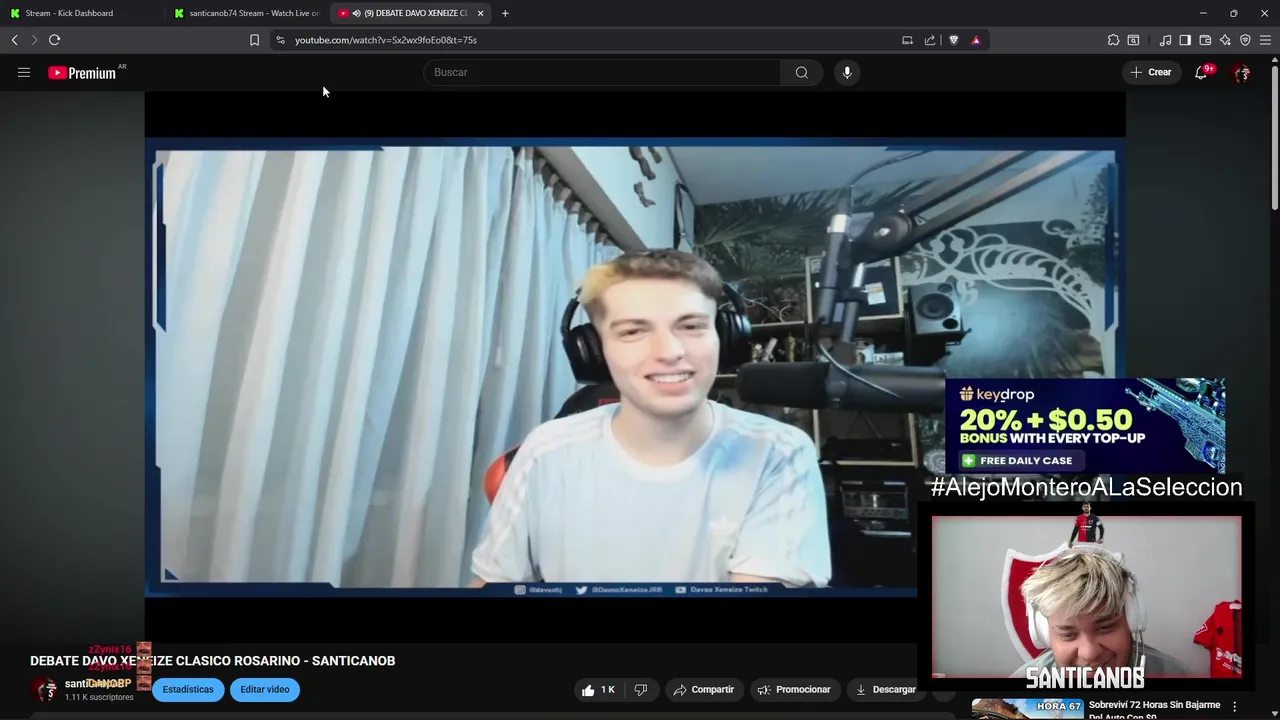Image resolution: width=1280 pixels, height=720 pixels.
Task: Click the Editar video button
Action: tap(265, 689)
